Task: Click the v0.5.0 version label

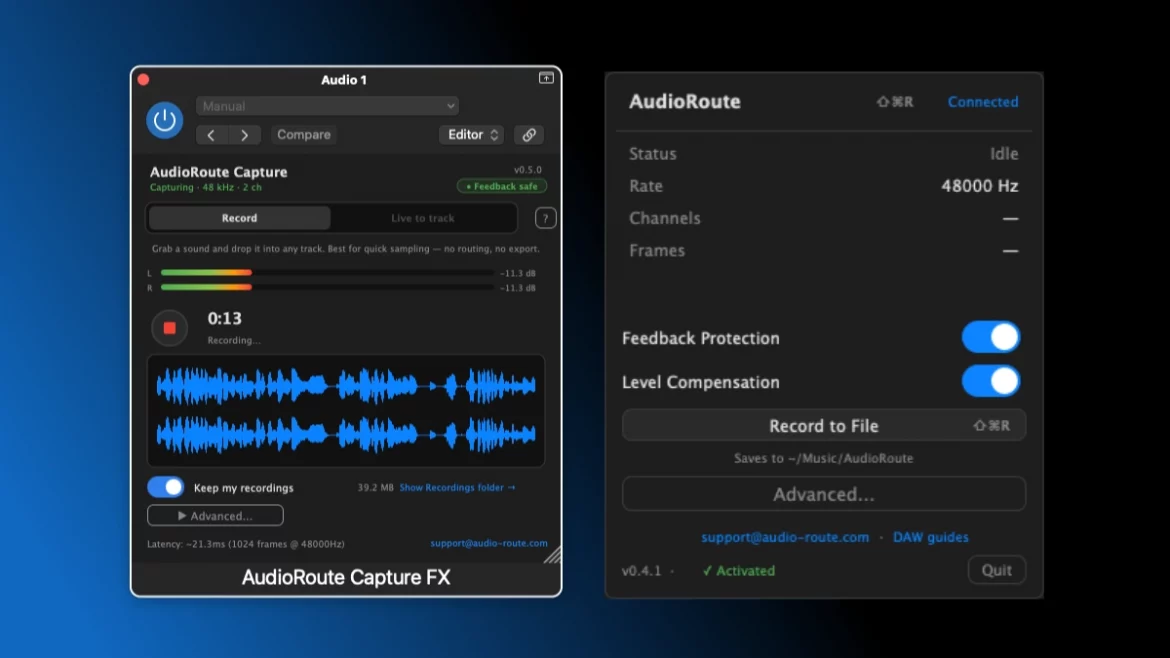Action: 528,170
